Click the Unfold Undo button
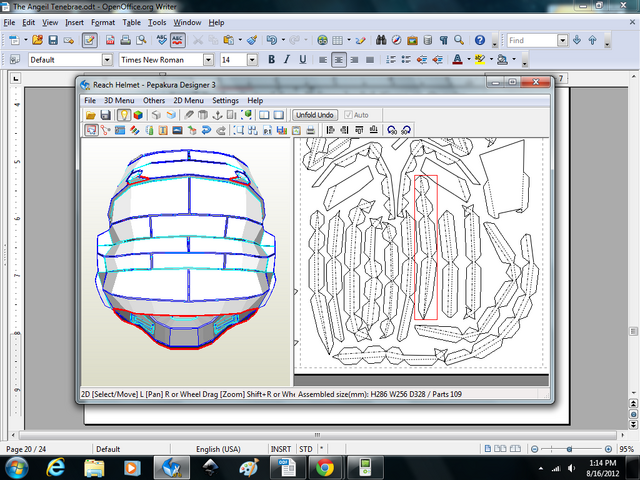This screenshot has width=640, height=480. pos(315,115)
